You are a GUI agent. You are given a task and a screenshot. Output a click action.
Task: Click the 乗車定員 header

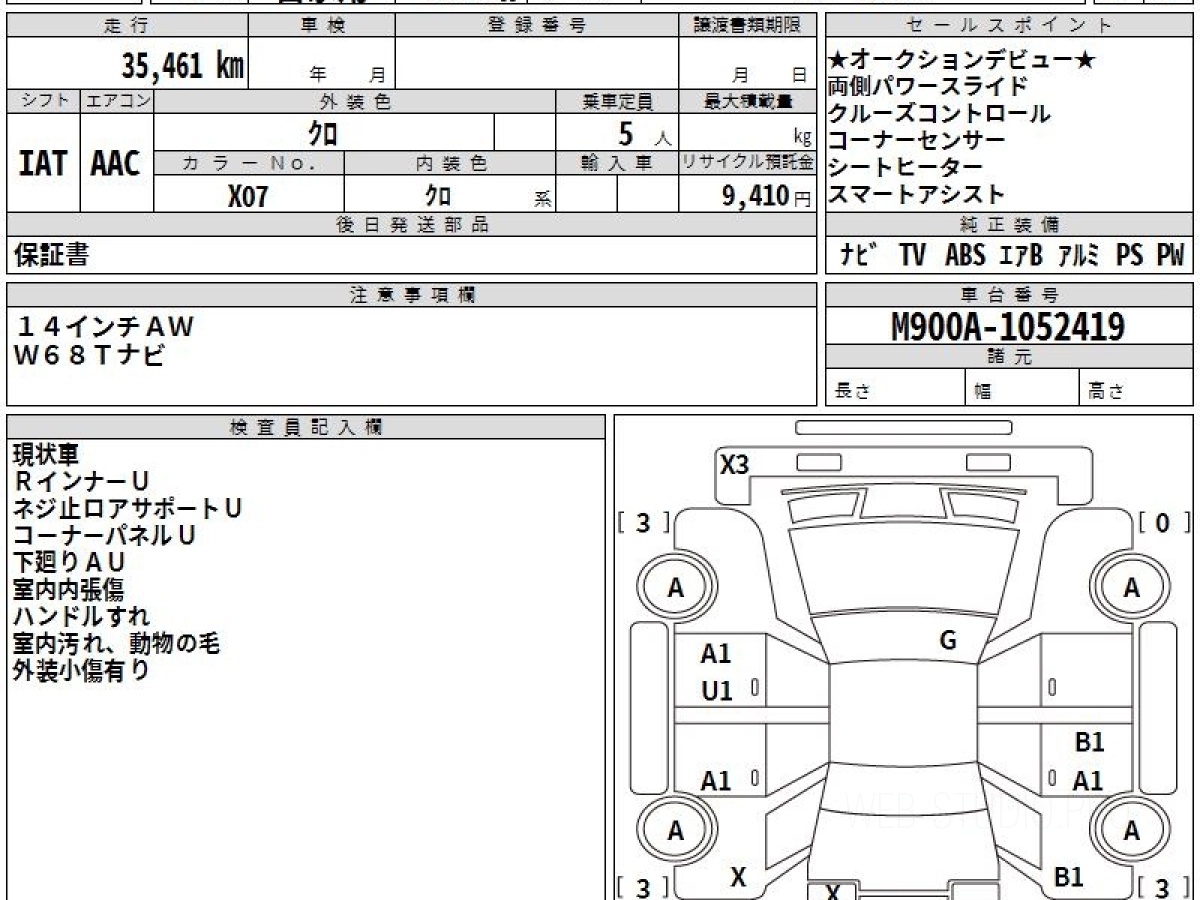click(x=617, y=101)
